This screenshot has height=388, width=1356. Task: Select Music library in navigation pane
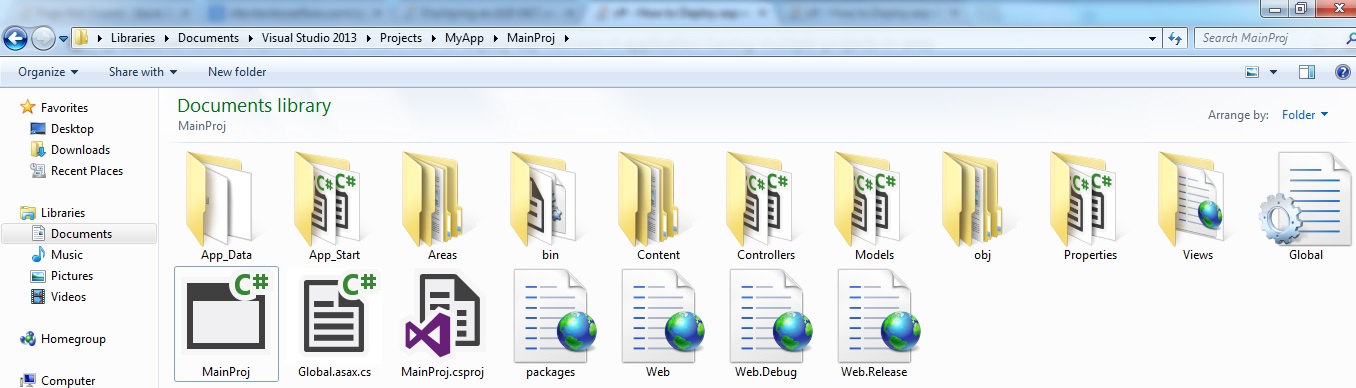click(x=67, y=255)
